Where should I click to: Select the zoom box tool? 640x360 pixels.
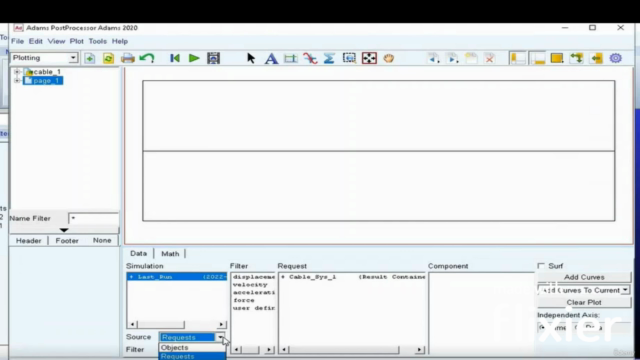(x=349, y=58)
